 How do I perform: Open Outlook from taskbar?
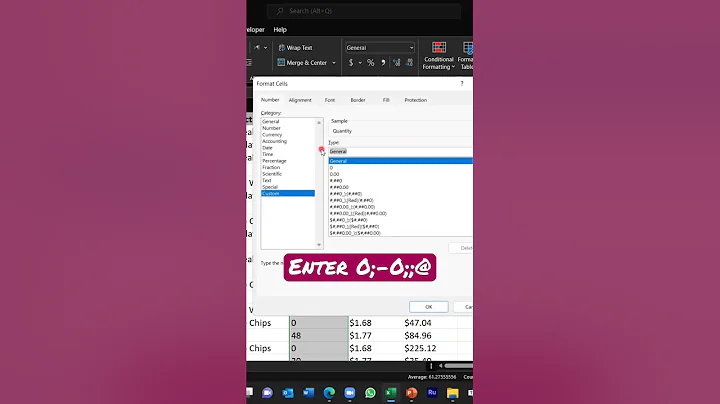tap(288, 393)
